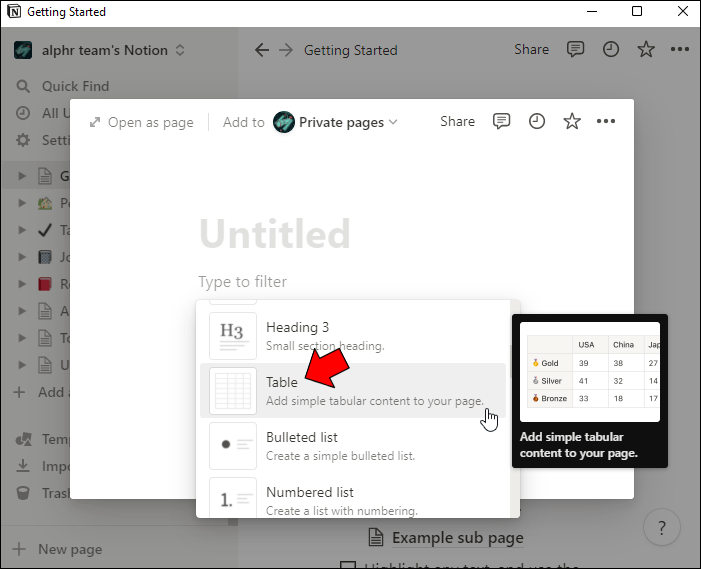
Task: Expand the sidebar page with house icon
Action: point(21,203)
